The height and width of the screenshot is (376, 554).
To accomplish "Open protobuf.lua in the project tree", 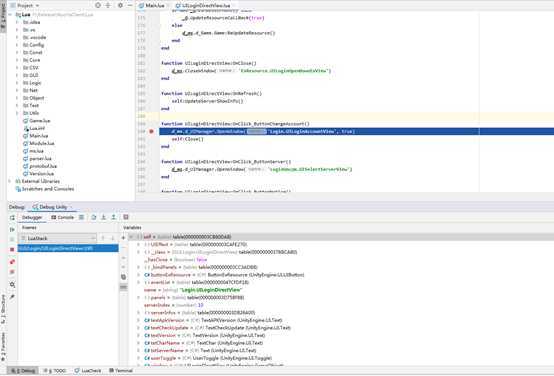I will click(40, 166).
